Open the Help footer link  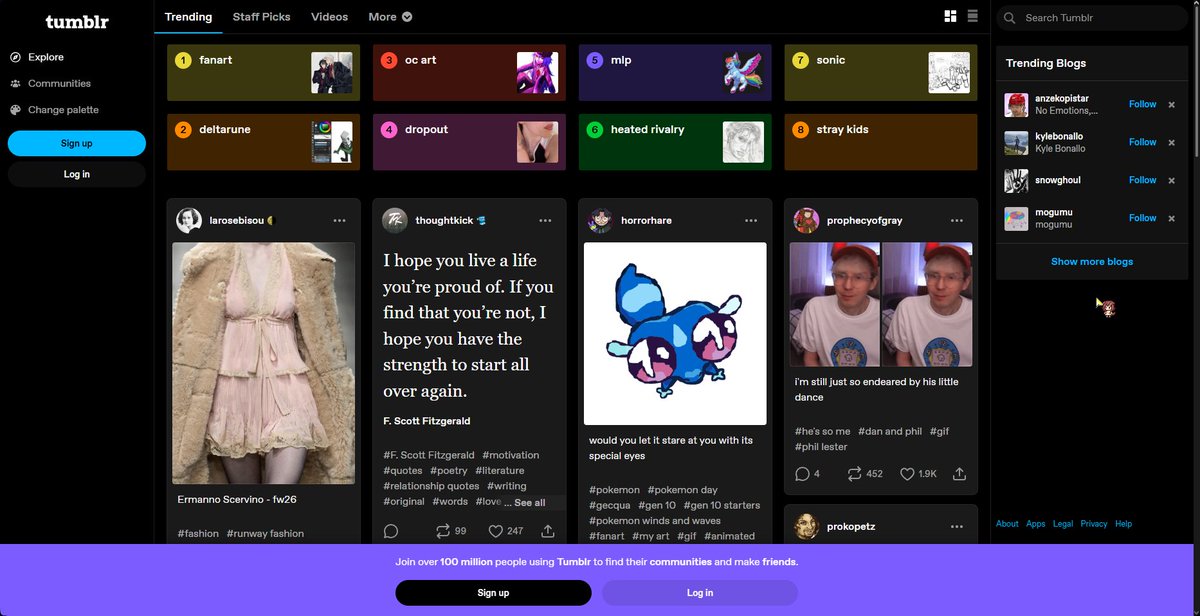coord(1124,524)
